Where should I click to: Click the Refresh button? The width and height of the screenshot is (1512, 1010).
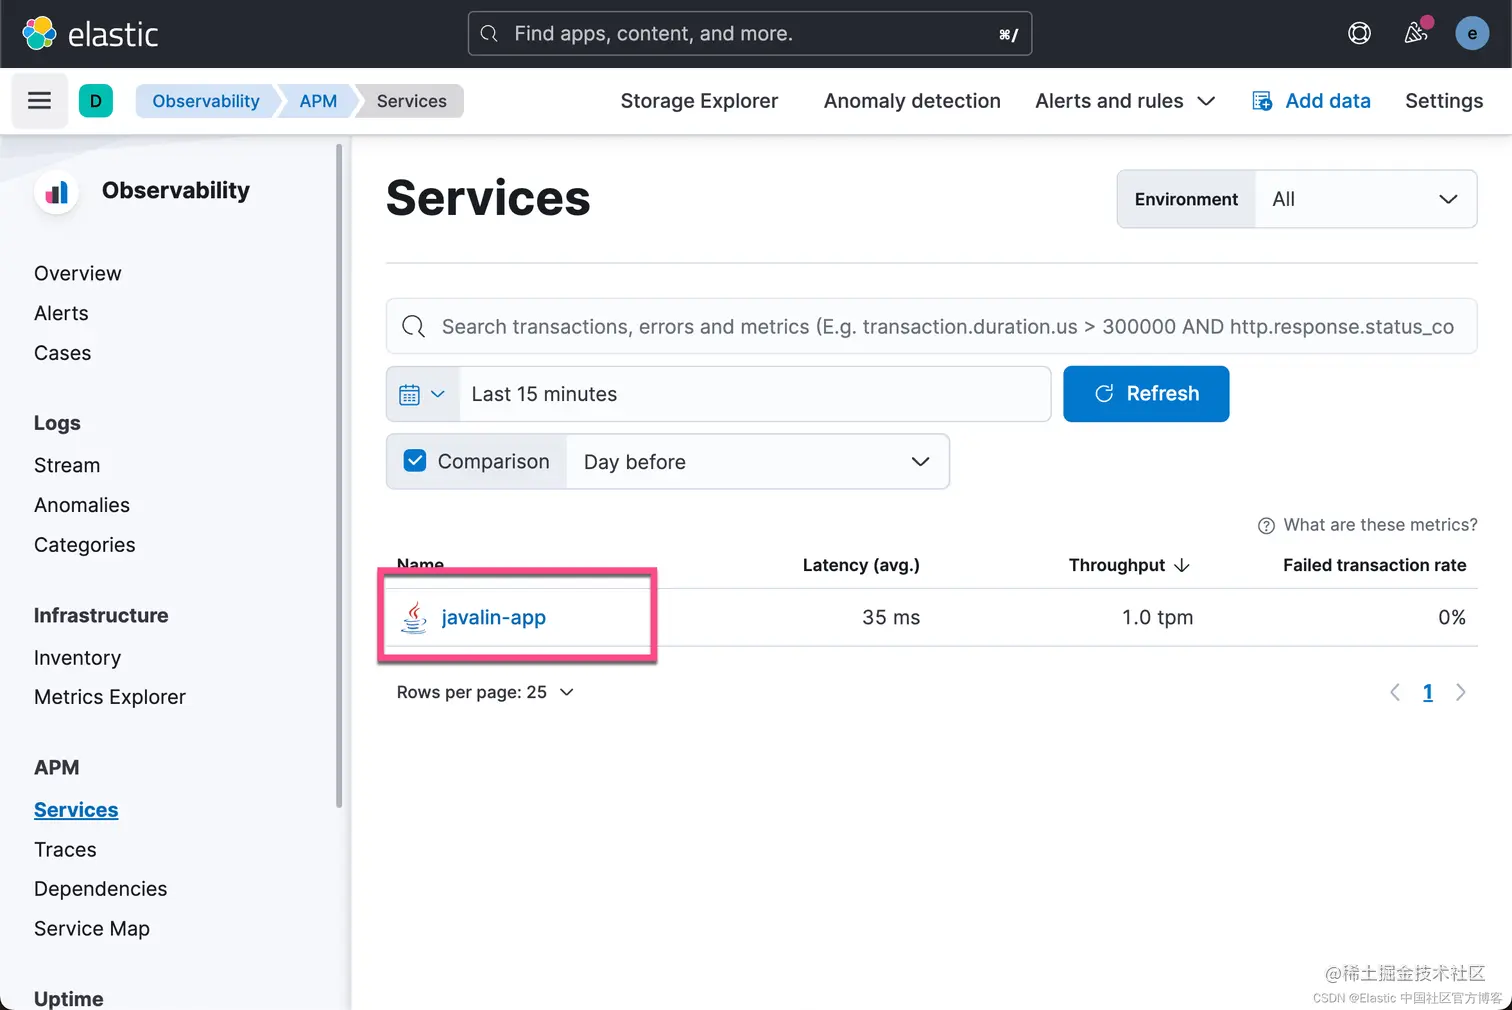click(1146, 394)
